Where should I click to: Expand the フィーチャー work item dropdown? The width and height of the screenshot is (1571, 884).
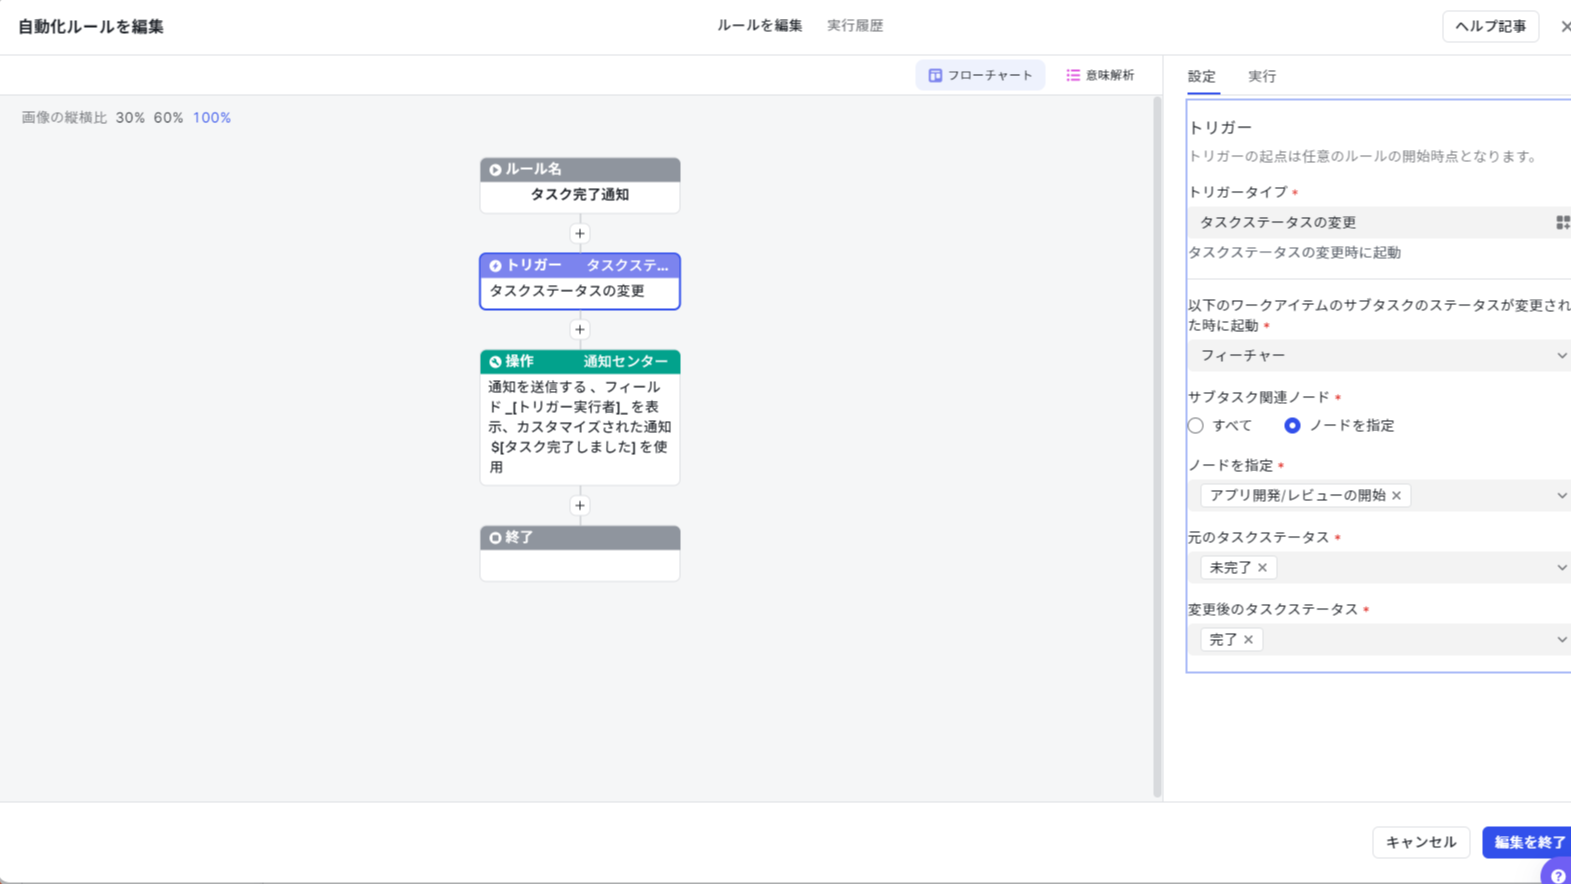[x=1561, y=356]
